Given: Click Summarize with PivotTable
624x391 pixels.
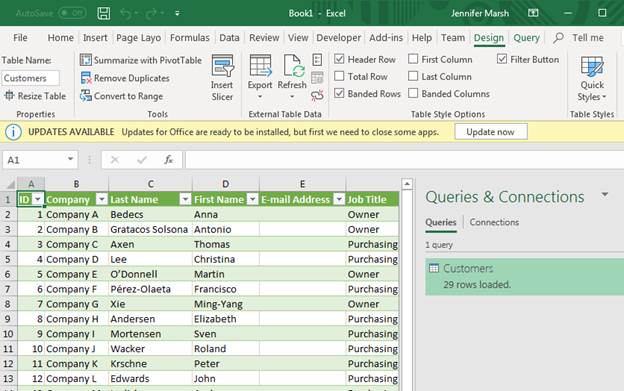Looking at the screenshot, I should click(x=141, y=60).
